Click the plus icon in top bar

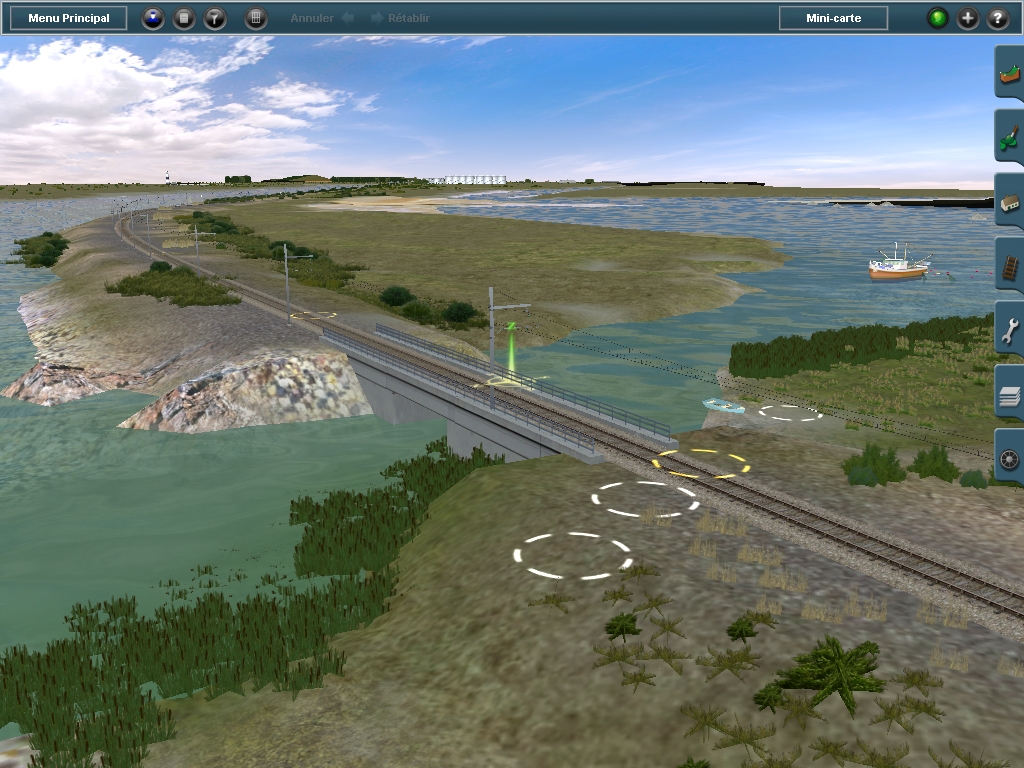coord(967,18)
